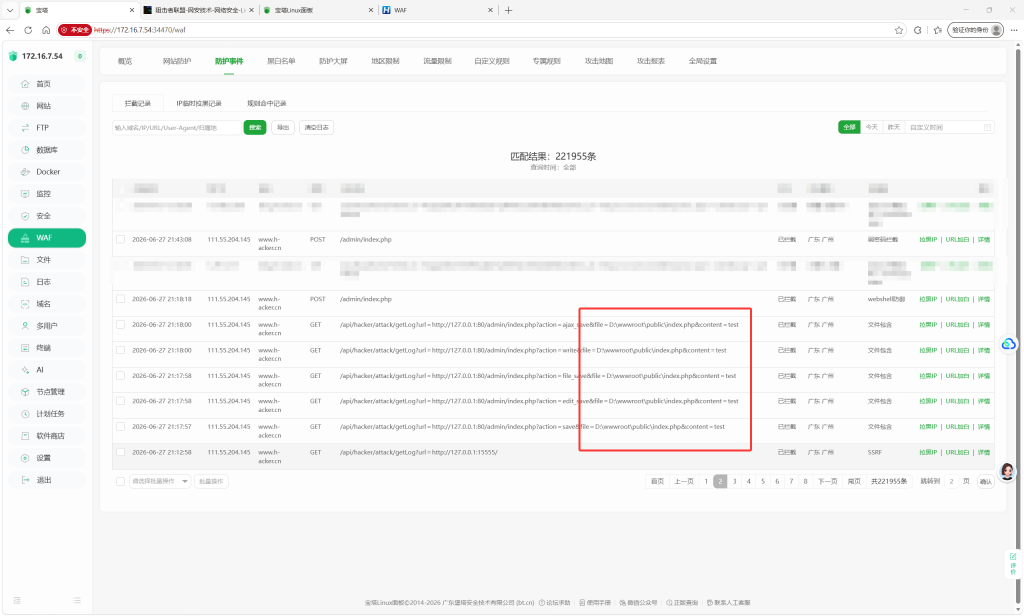Open the browser tab list chevron
Image resolution: width=1024 pixels, height=616 pixels.
[x=10, y=10]
